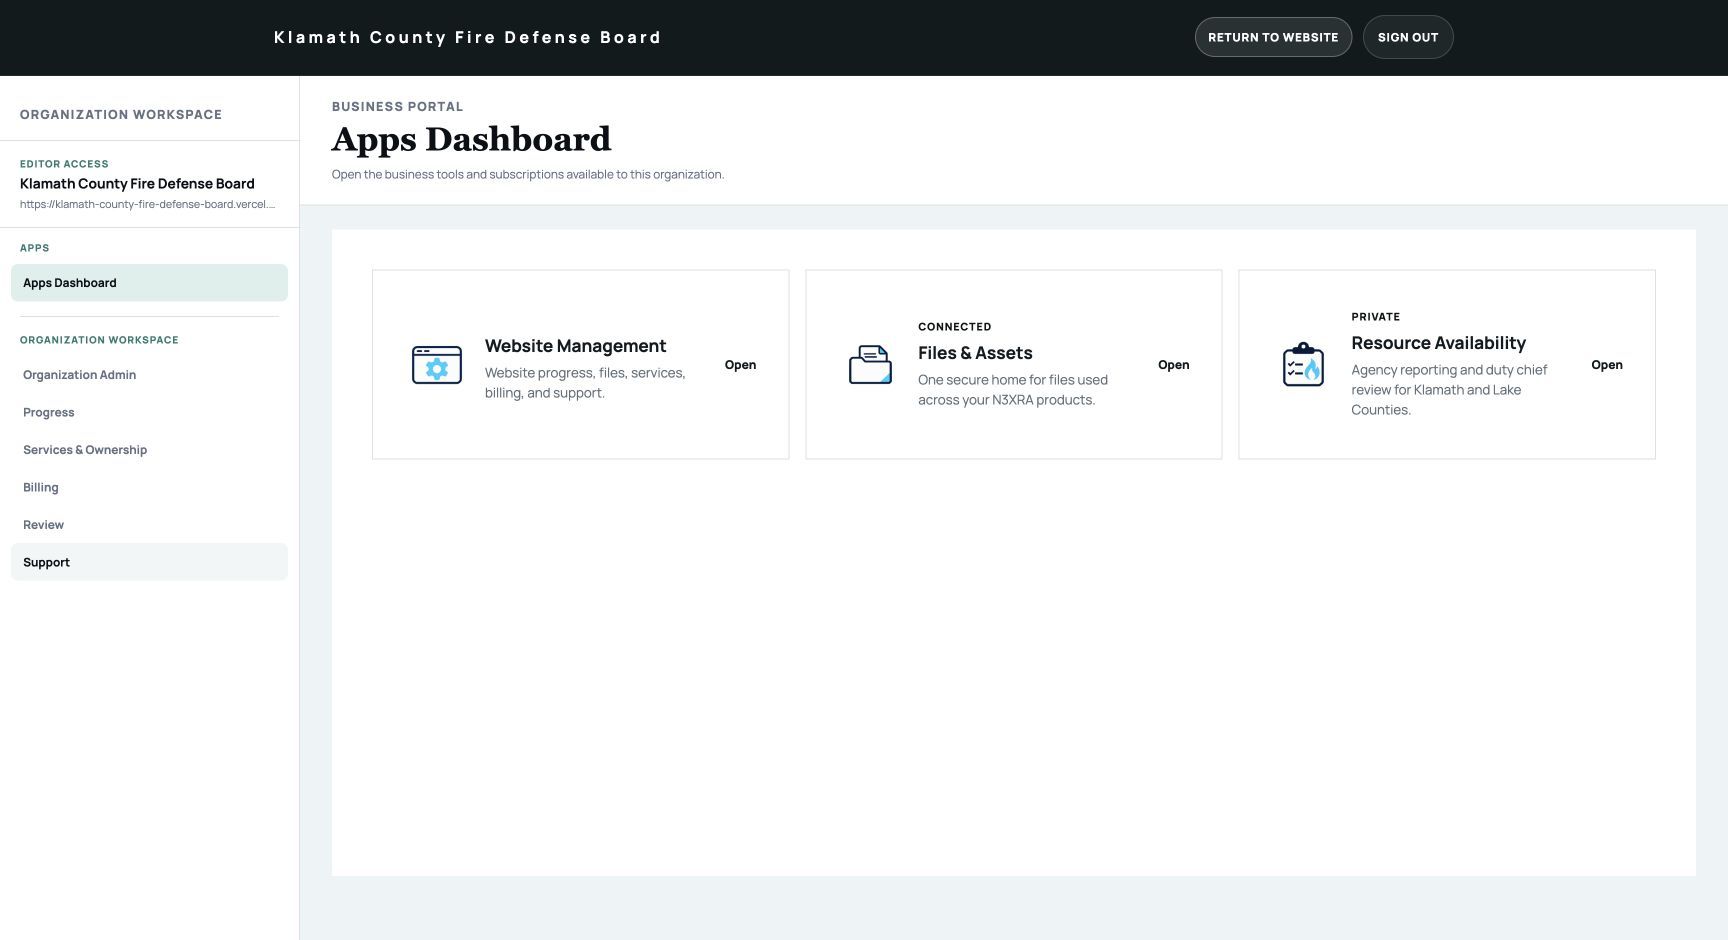Click the BUSINESS PORTAL label
Image resolution: width=1728 pixels, height=940 pixels.
point(398,106)
